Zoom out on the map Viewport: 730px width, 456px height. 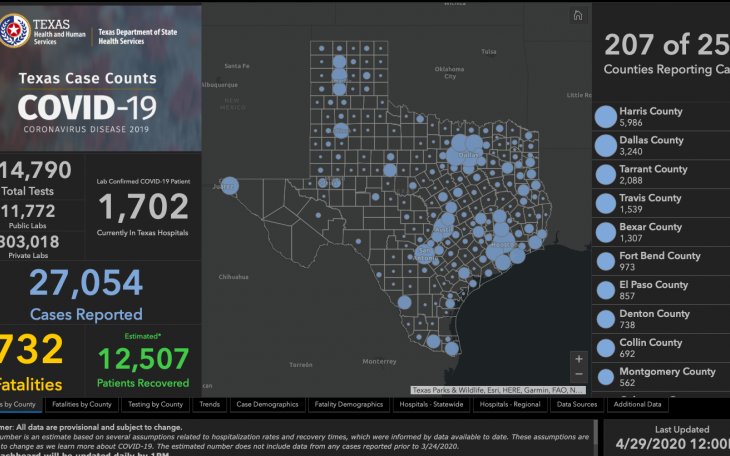[578, 375]
